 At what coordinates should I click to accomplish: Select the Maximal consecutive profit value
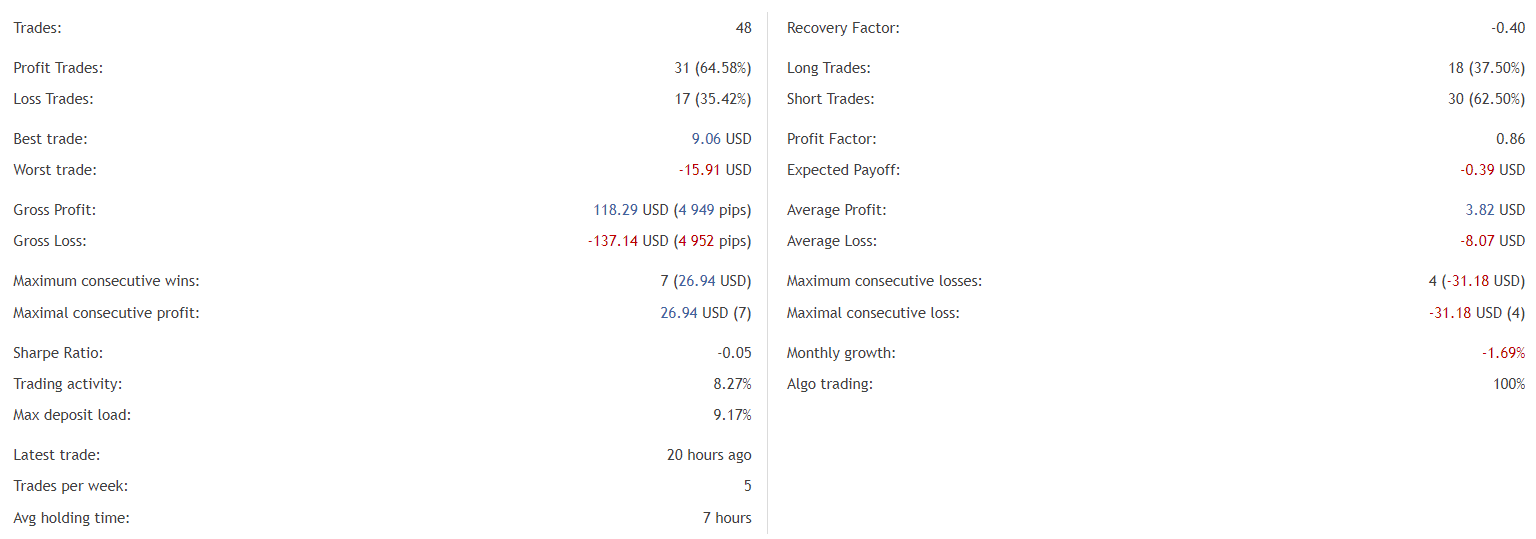pyautogui.click(x=705, y=313)
